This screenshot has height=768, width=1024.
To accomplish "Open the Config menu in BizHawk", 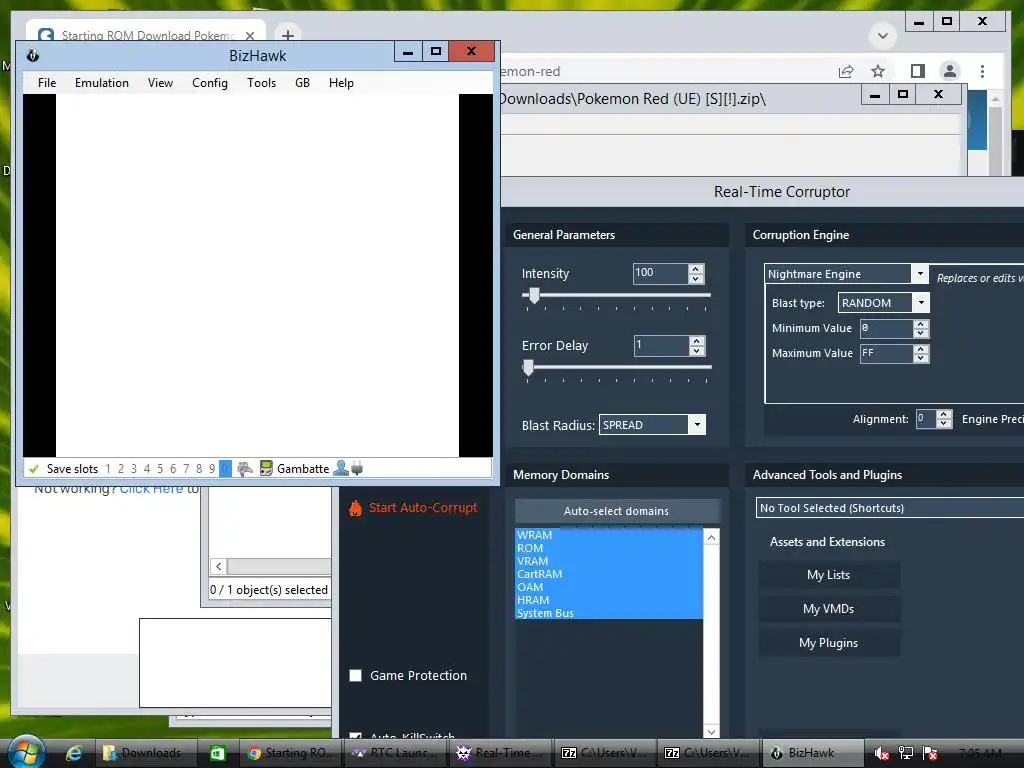I will pos(210,83).
